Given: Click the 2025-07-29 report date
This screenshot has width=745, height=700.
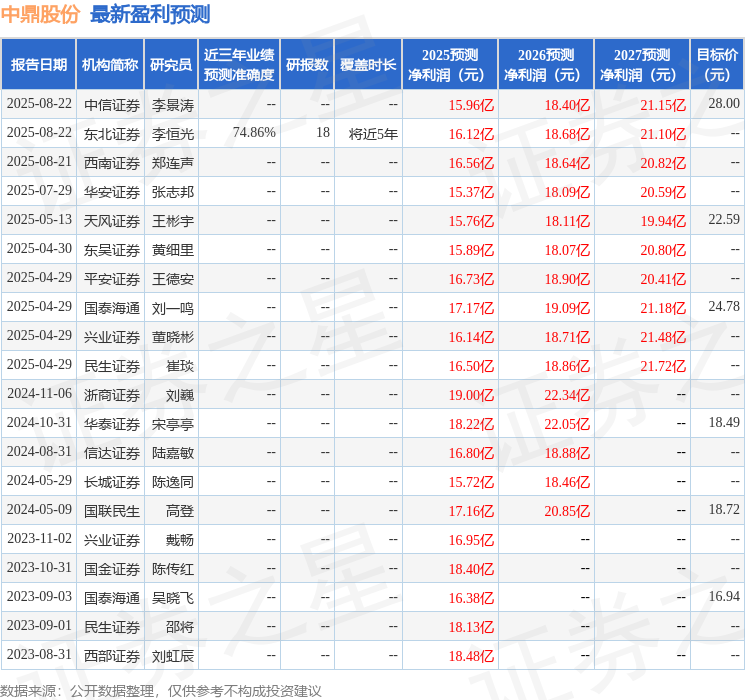Looking at the screenshot, I should [x=39, y=191].
